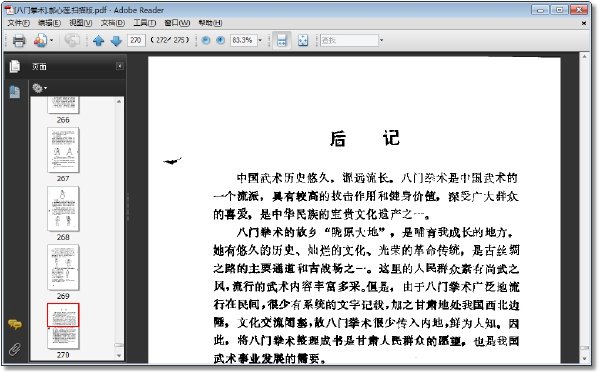The height and width of the screenshot is (374, 600).
Task: Open the 文件(F) menu
Action: (x=18, y=23)
